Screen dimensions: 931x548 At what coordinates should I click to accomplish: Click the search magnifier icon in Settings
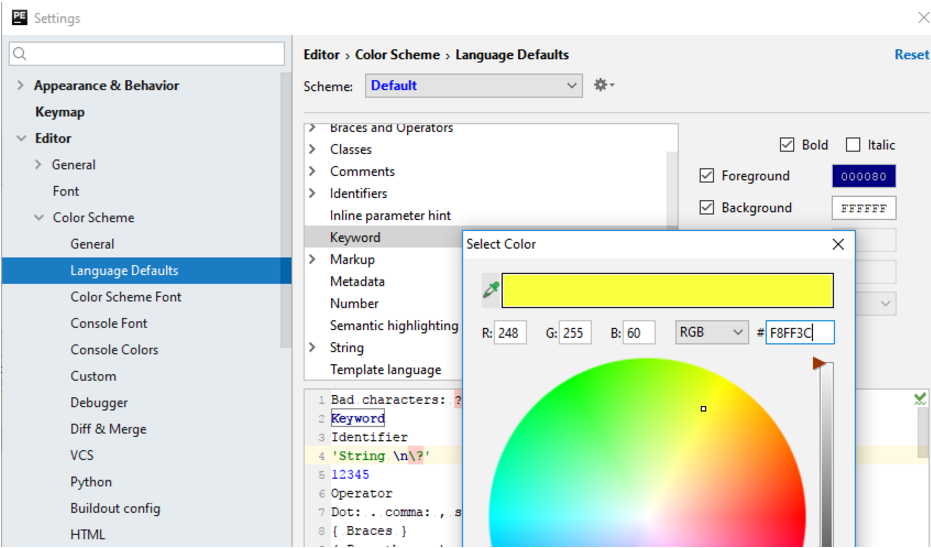pyautogui.click(x=21, y=54)
